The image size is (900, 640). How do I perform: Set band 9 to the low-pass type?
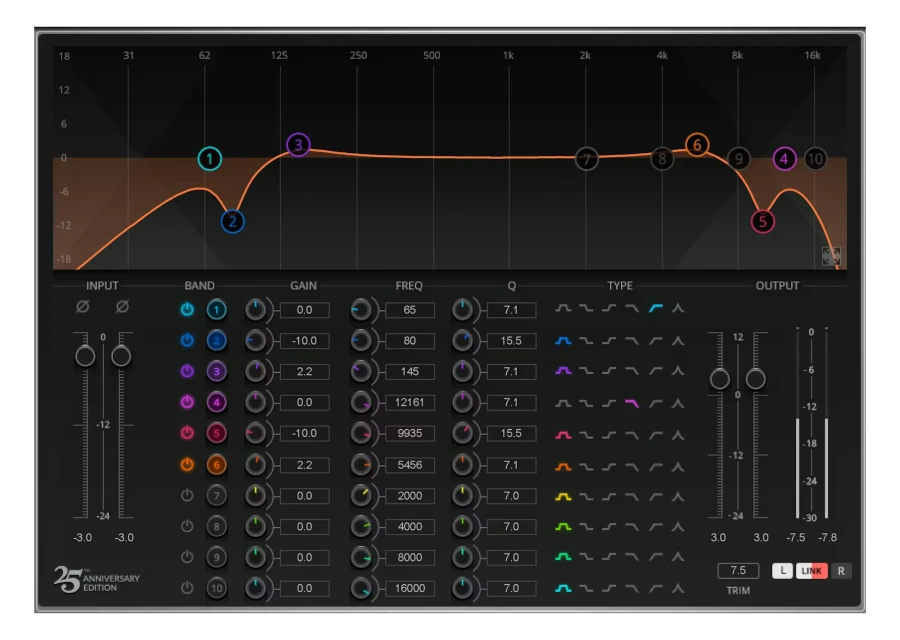click(632, 557)
